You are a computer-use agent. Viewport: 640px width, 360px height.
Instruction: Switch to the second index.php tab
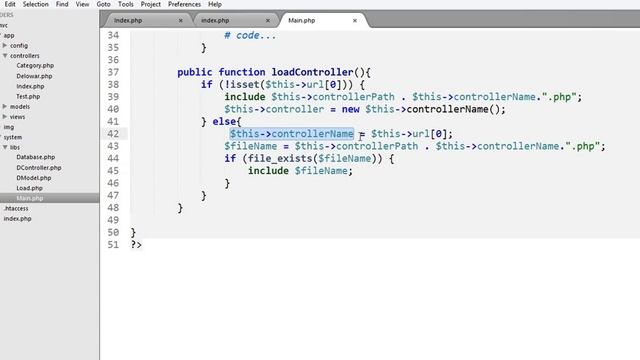(215, 20)
